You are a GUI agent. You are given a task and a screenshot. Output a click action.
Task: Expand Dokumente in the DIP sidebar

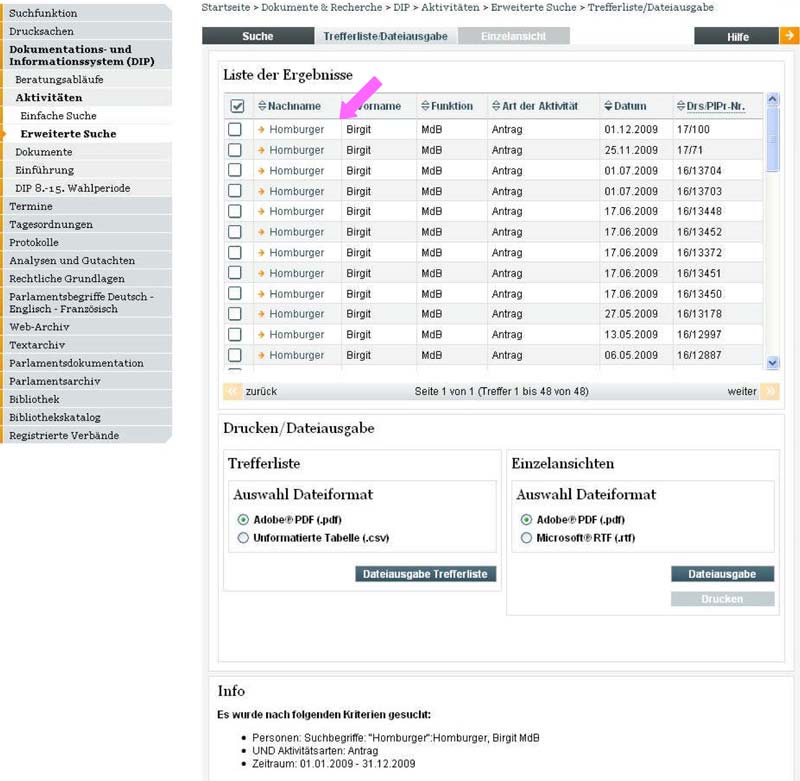(x=44, y=152)
